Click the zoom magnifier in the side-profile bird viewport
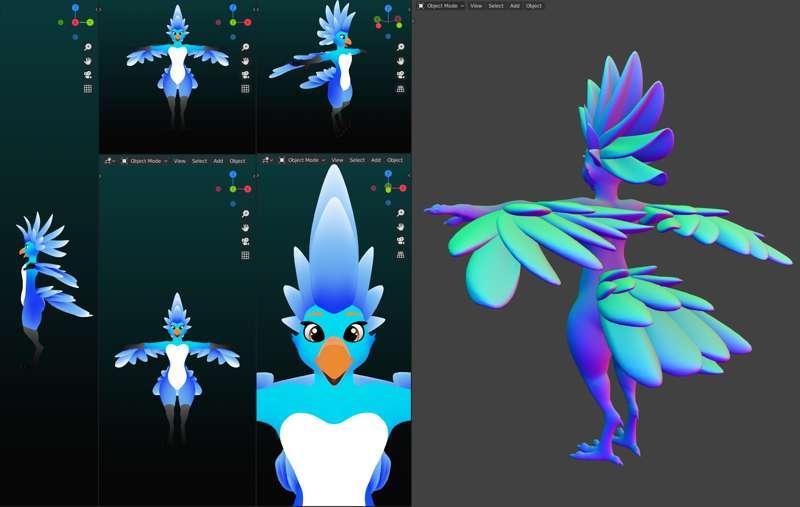This screenshot has width=800, height=507. click(x=88, y=47)
